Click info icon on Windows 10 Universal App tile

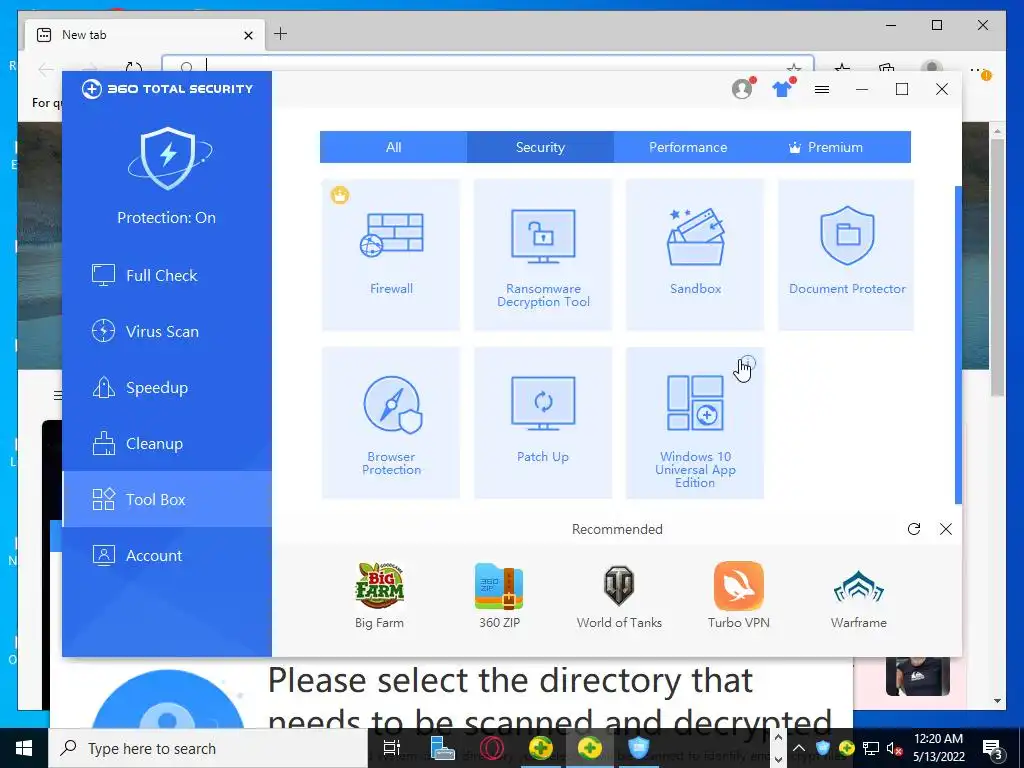pyautogui.click(x=748, y=362)
